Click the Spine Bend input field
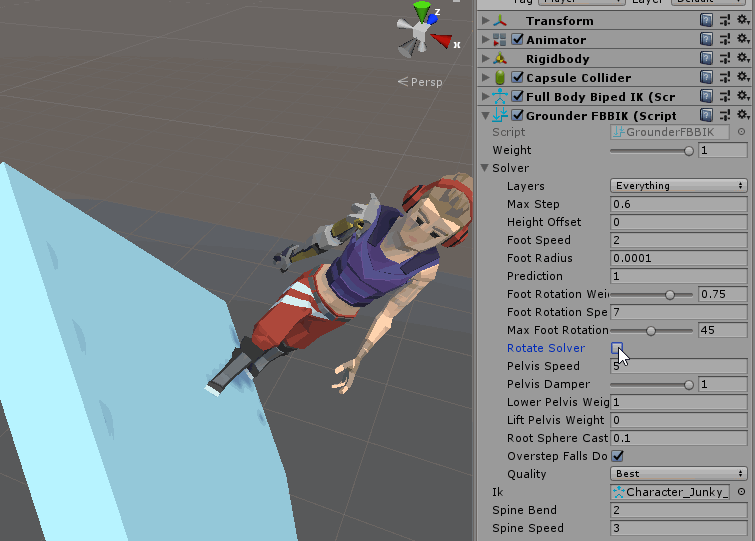 click(x=678, y=510)
